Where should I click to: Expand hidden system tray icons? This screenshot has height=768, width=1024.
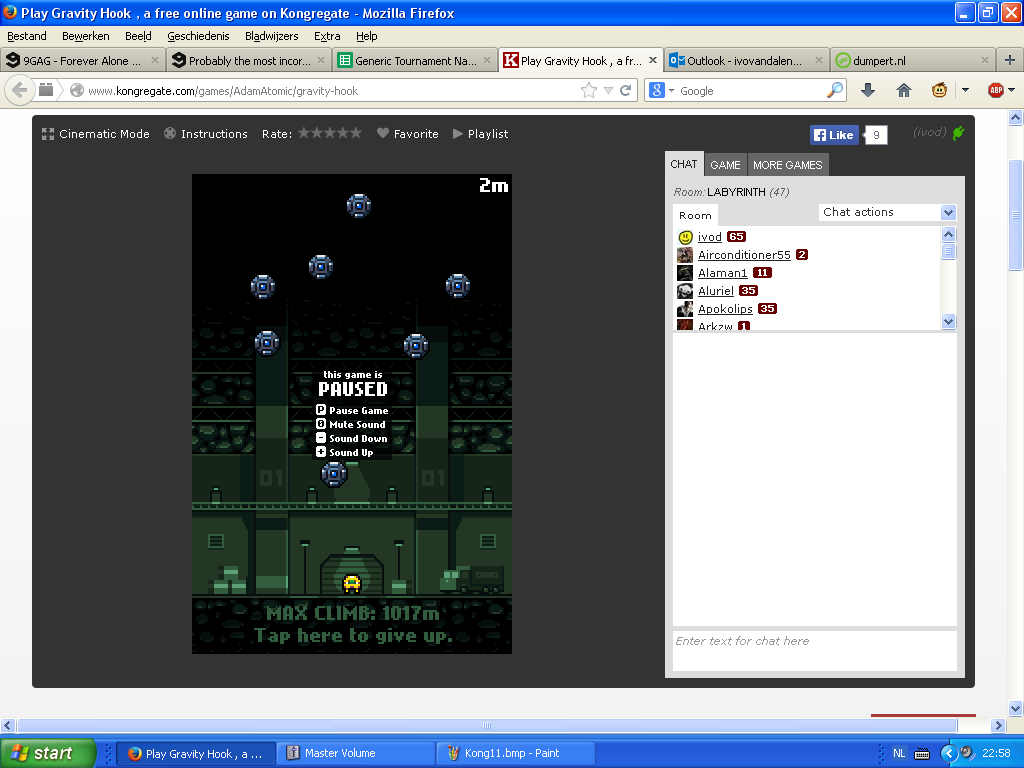948,753
